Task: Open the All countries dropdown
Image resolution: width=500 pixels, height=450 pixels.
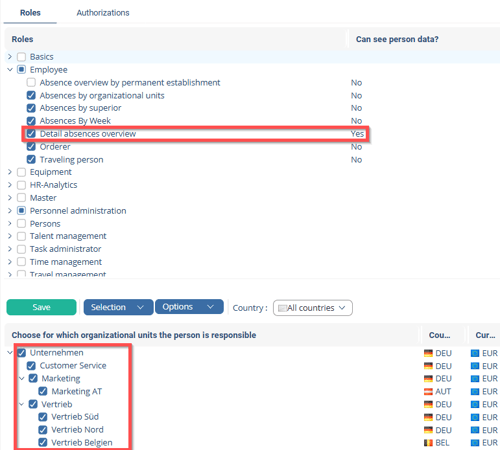Action: 313,308
